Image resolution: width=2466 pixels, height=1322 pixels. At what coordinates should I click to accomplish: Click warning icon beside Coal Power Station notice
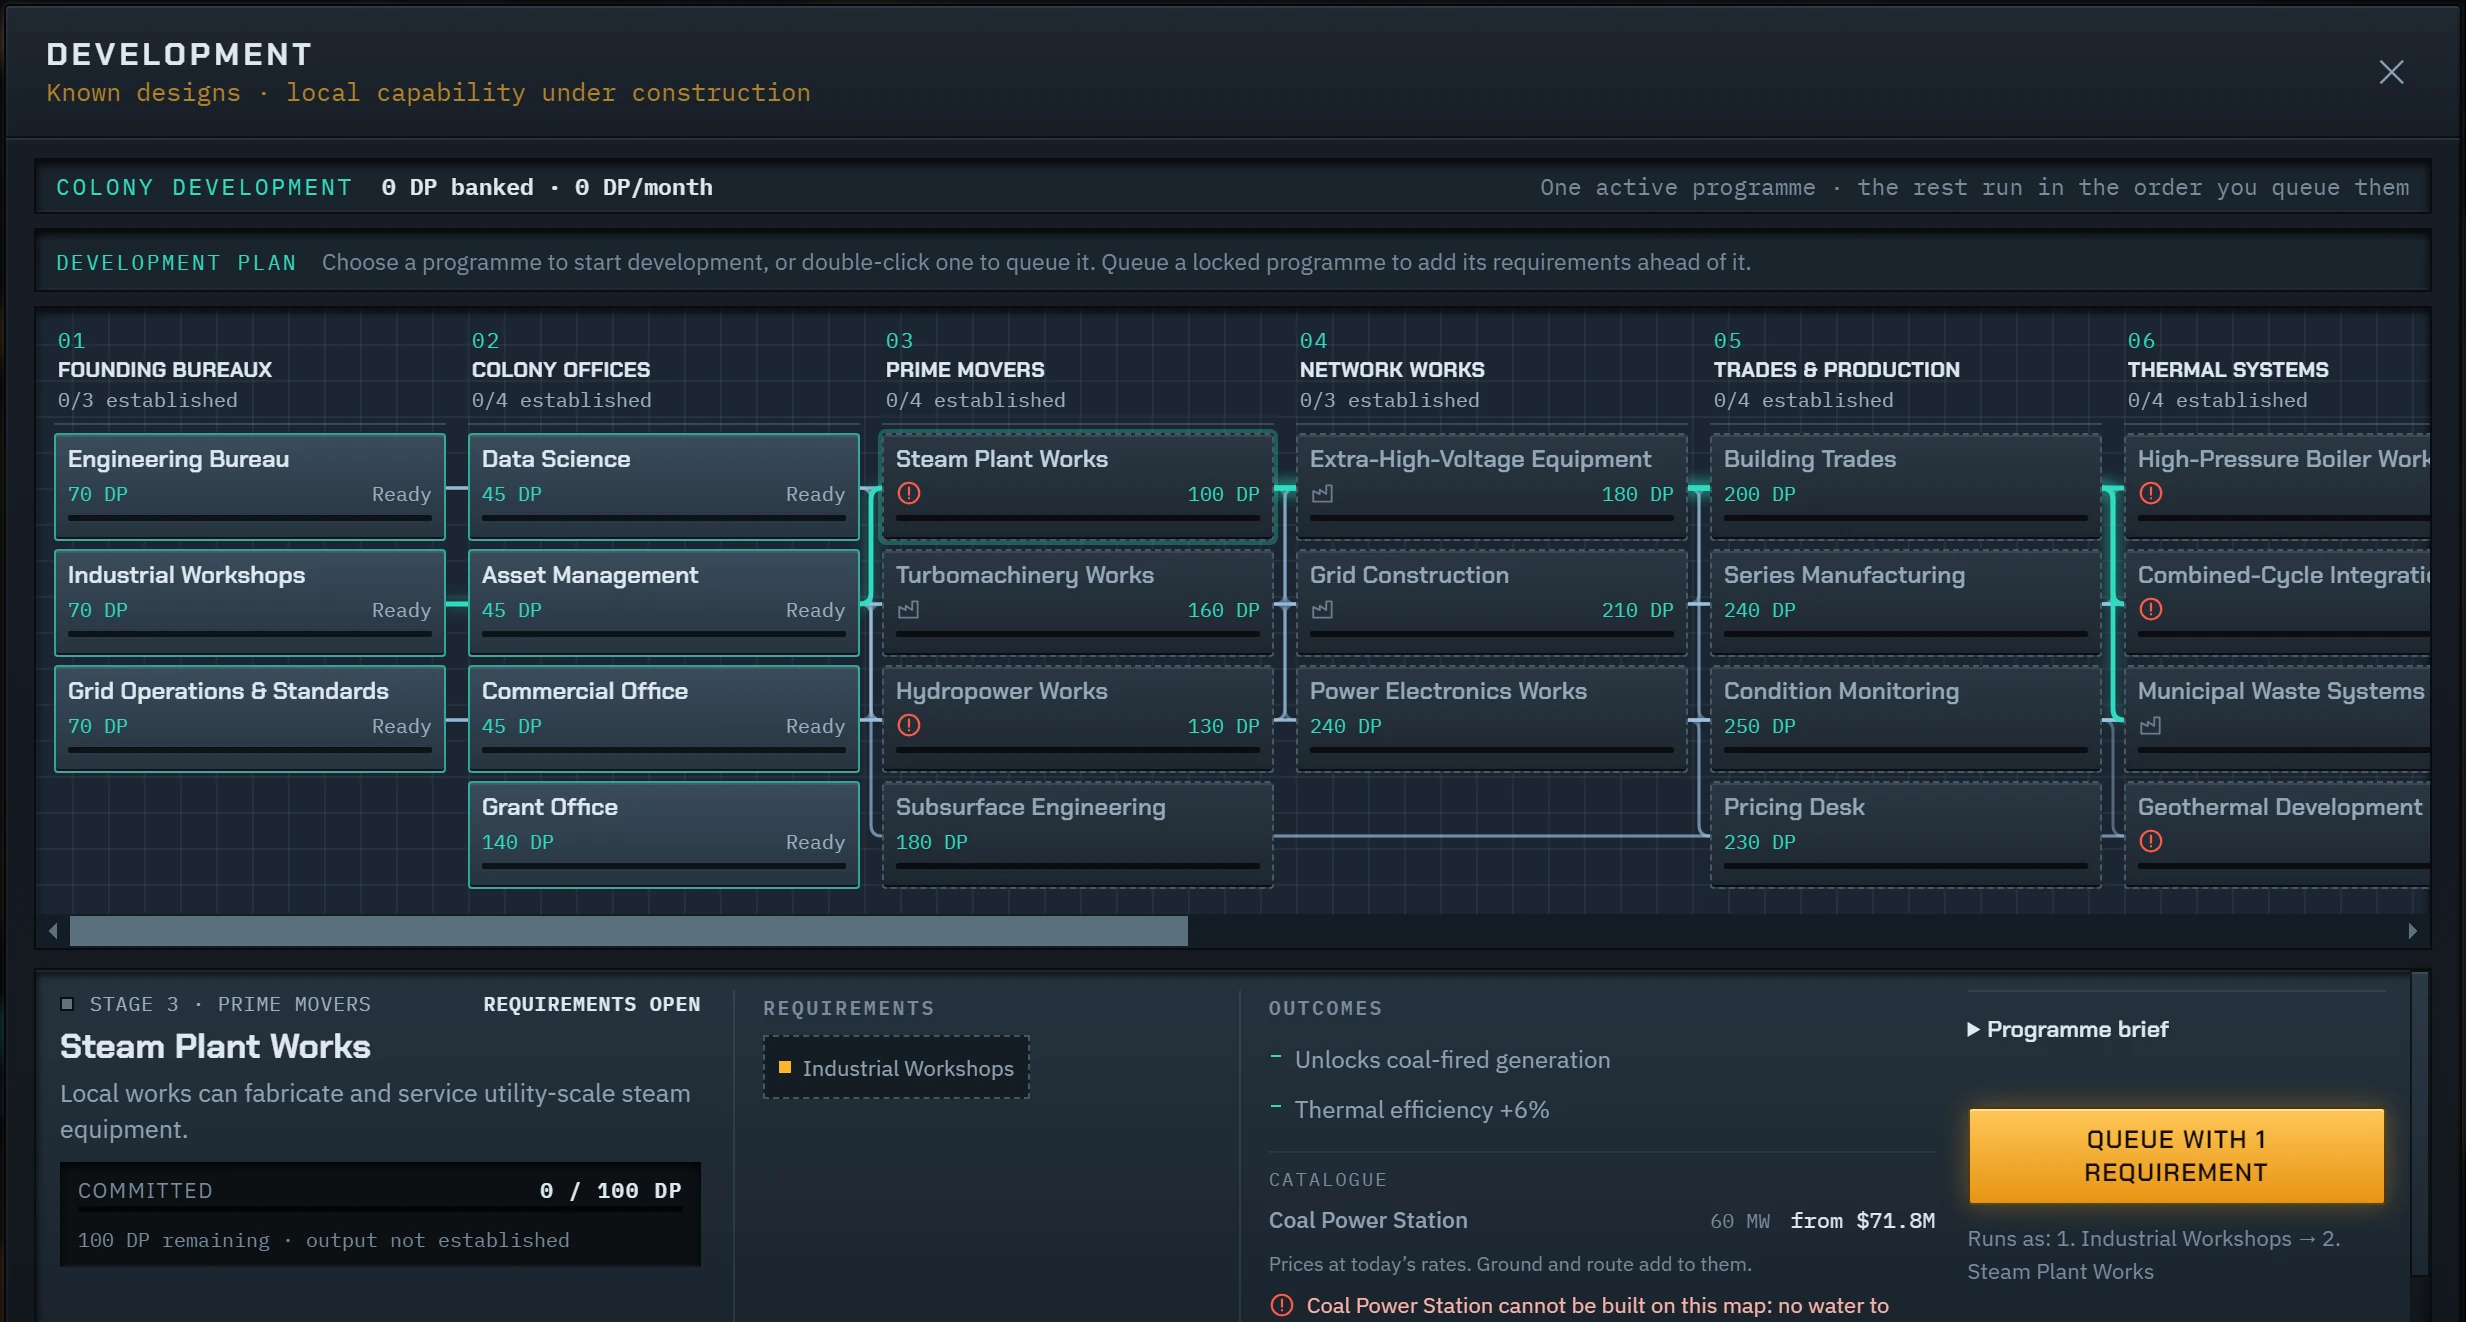pos(1281,1305)
